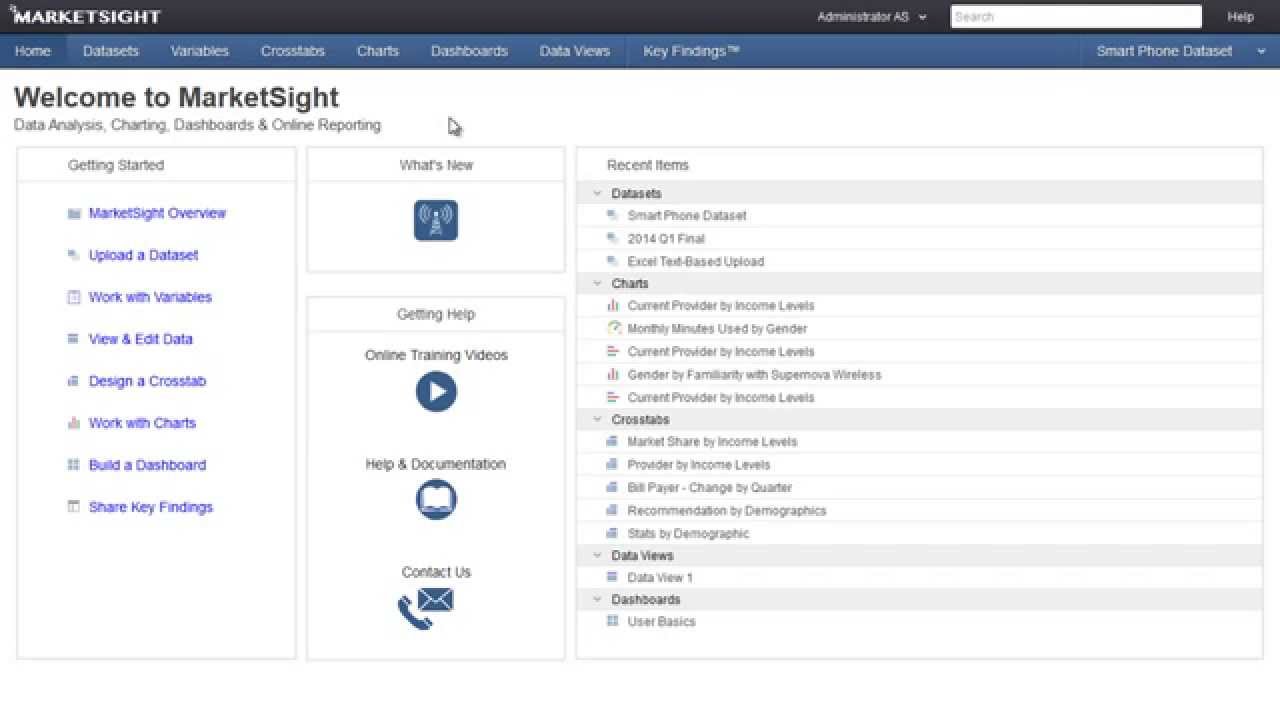
Task: Open the View & Edit Data link
Action: 141,339
